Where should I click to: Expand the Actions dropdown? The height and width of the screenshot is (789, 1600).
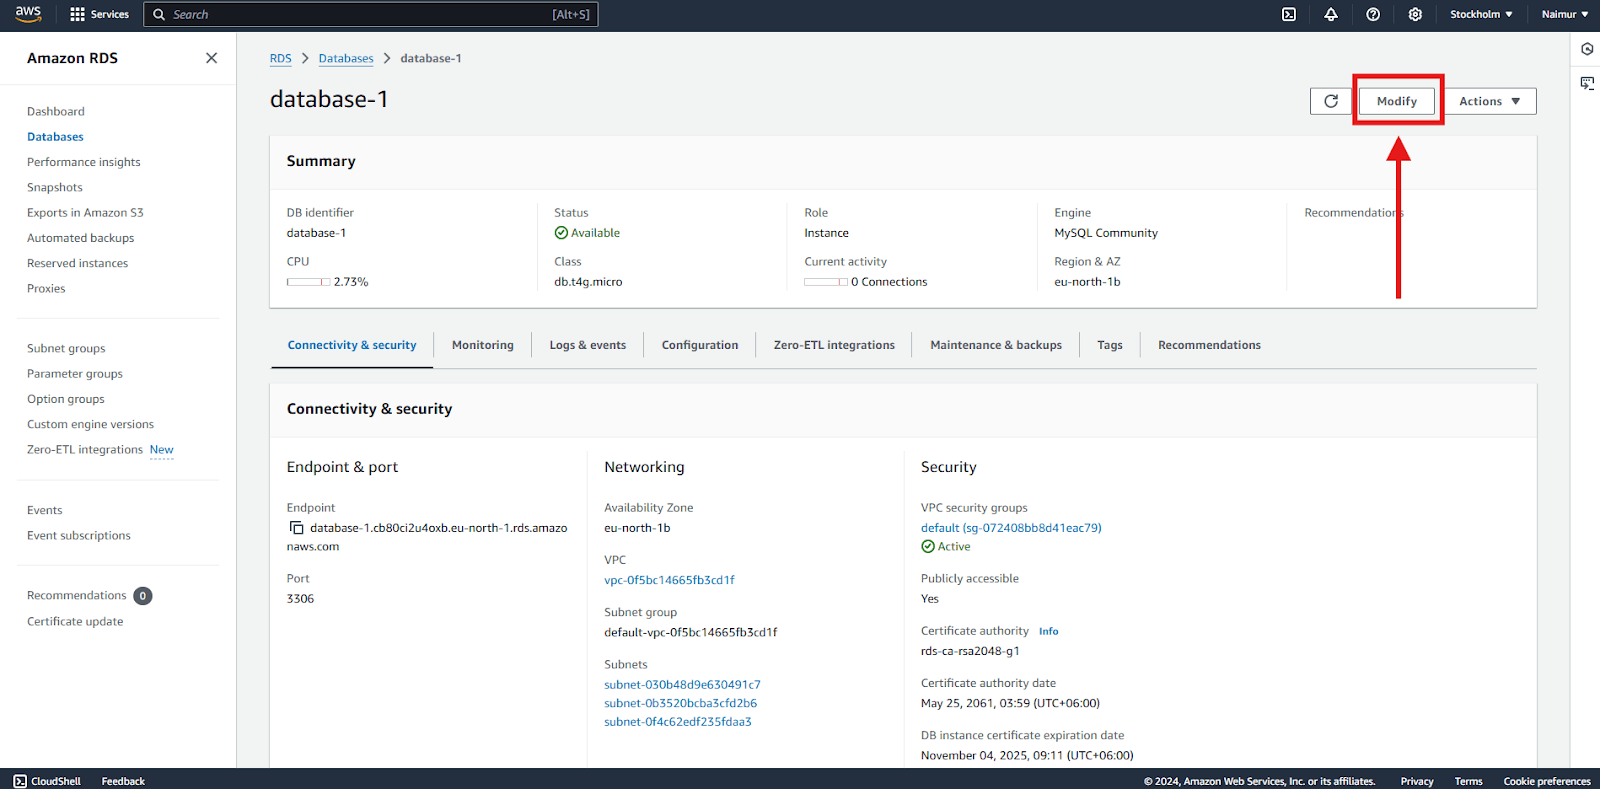point(1490,101)
